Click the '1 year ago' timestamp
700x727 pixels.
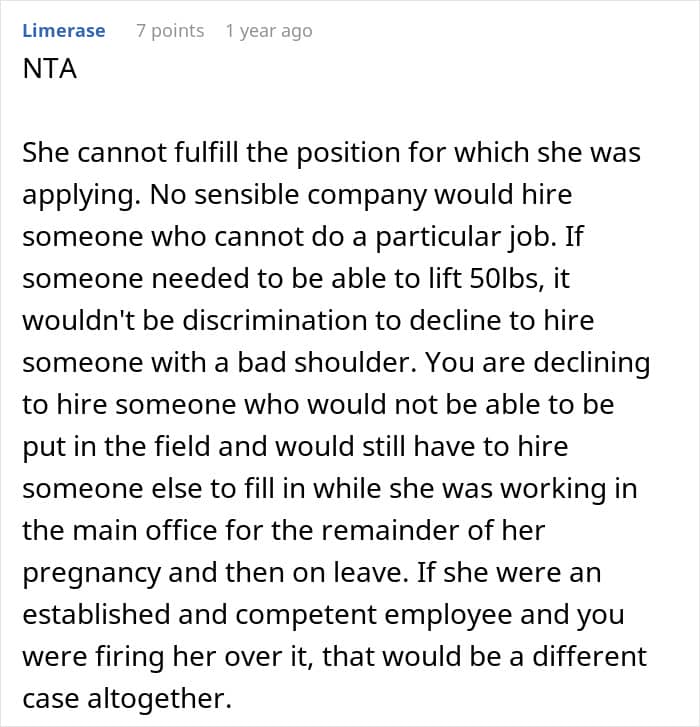[x=268, y=31]
